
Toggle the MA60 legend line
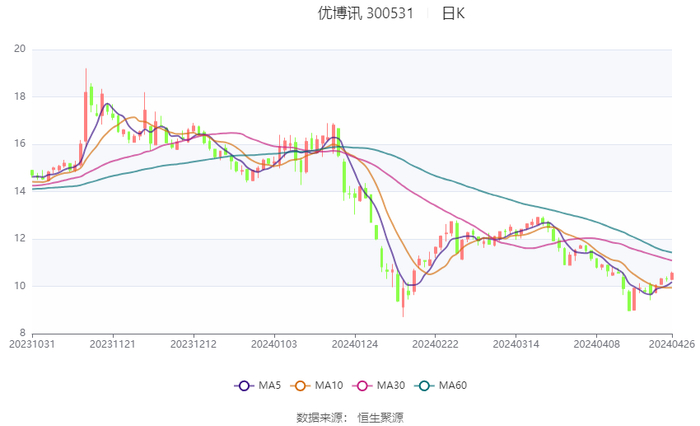[x=441, y=385]
